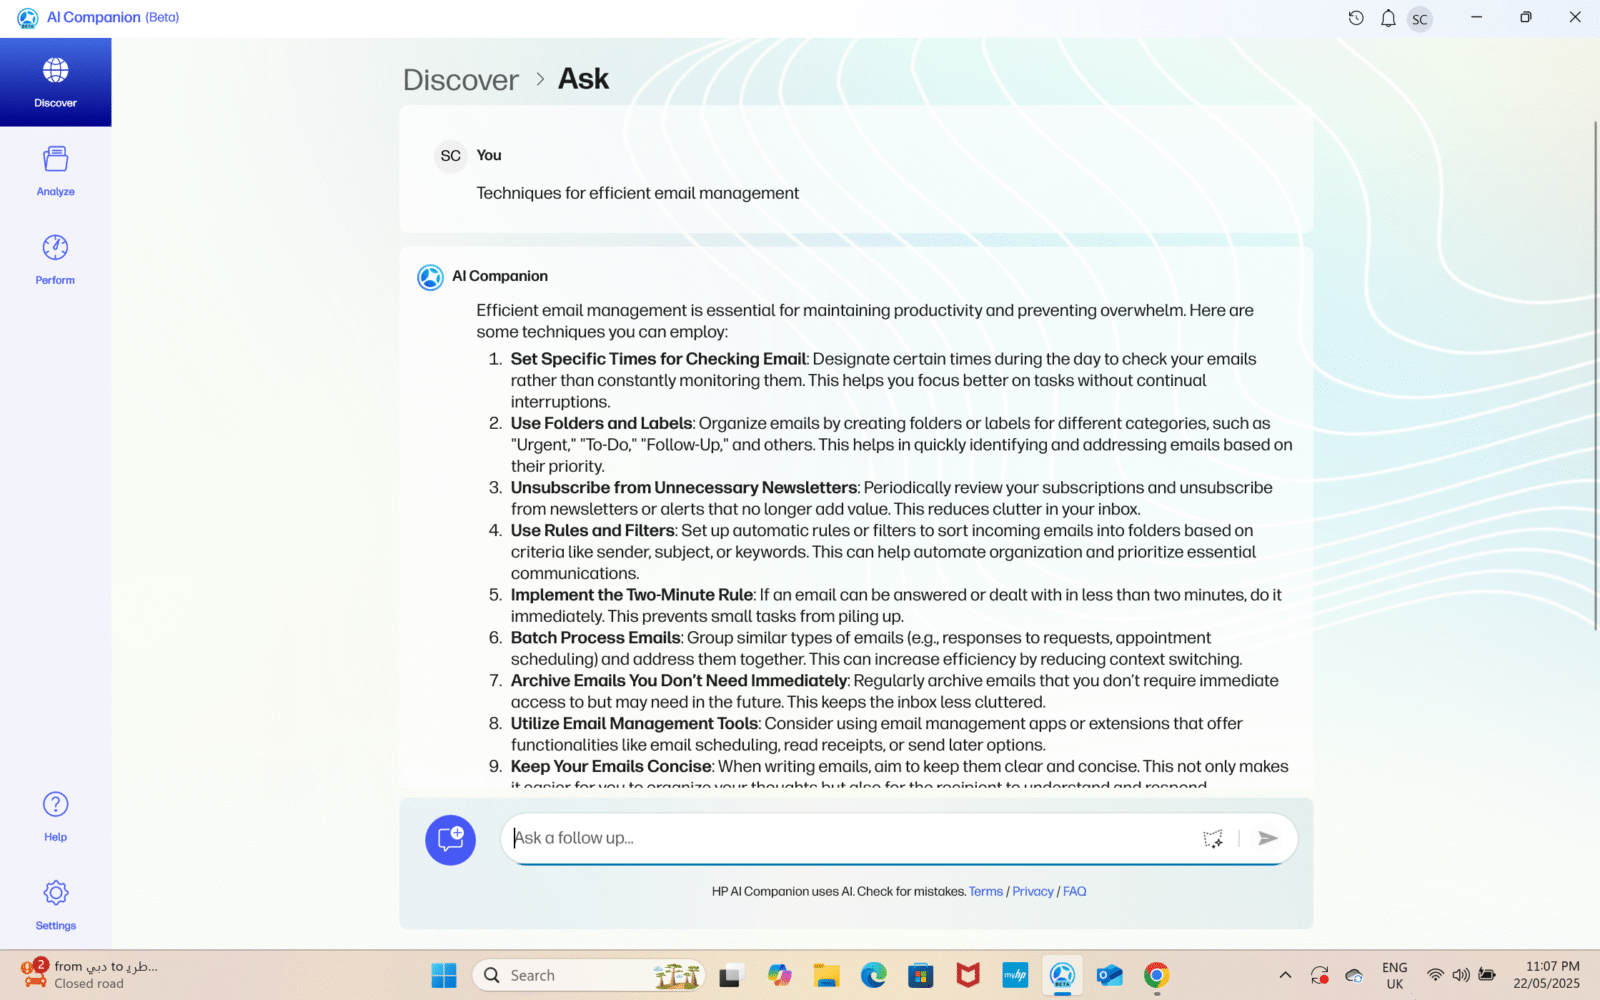Start a new chat conversation
Screen dimensions: 1600x1000
click(x=450, y=839)
